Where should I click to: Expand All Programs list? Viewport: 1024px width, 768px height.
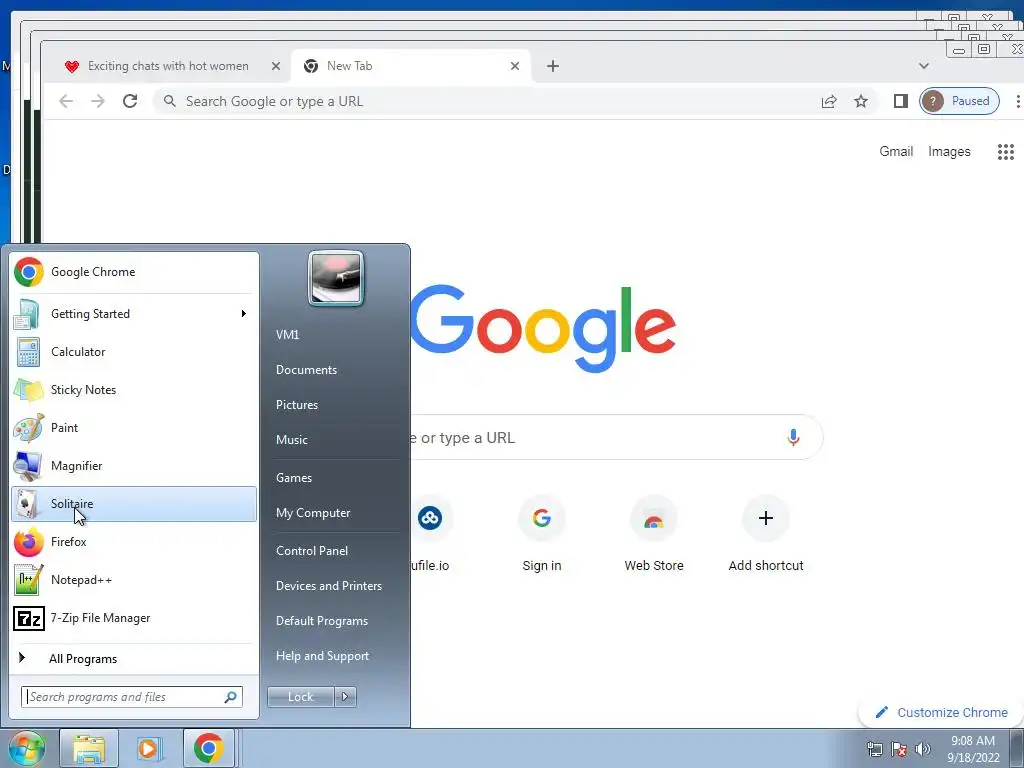(x=134, y=658)
